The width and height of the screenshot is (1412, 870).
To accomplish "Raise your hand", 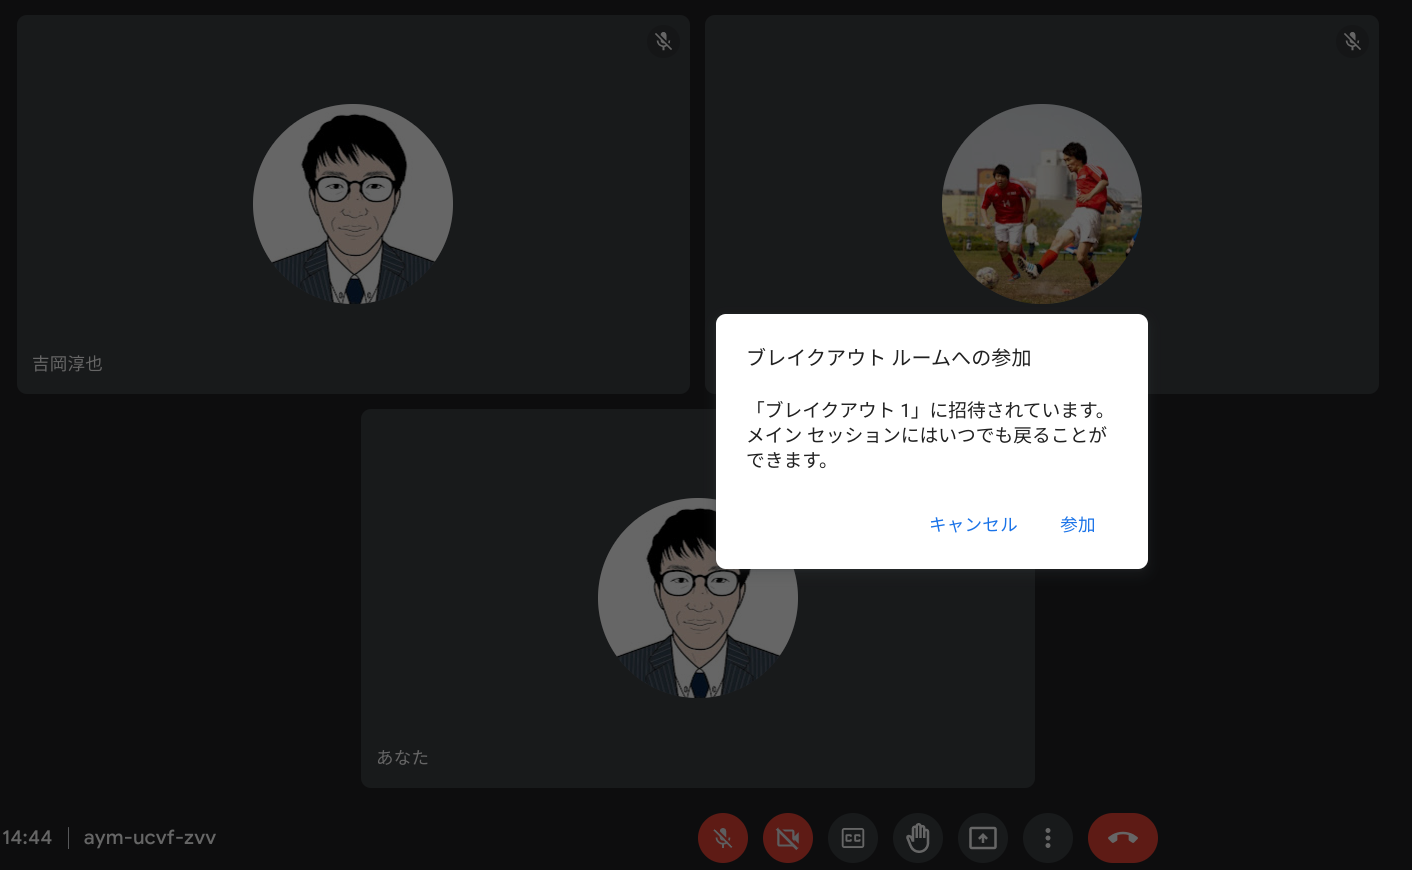I will point(918,838).
